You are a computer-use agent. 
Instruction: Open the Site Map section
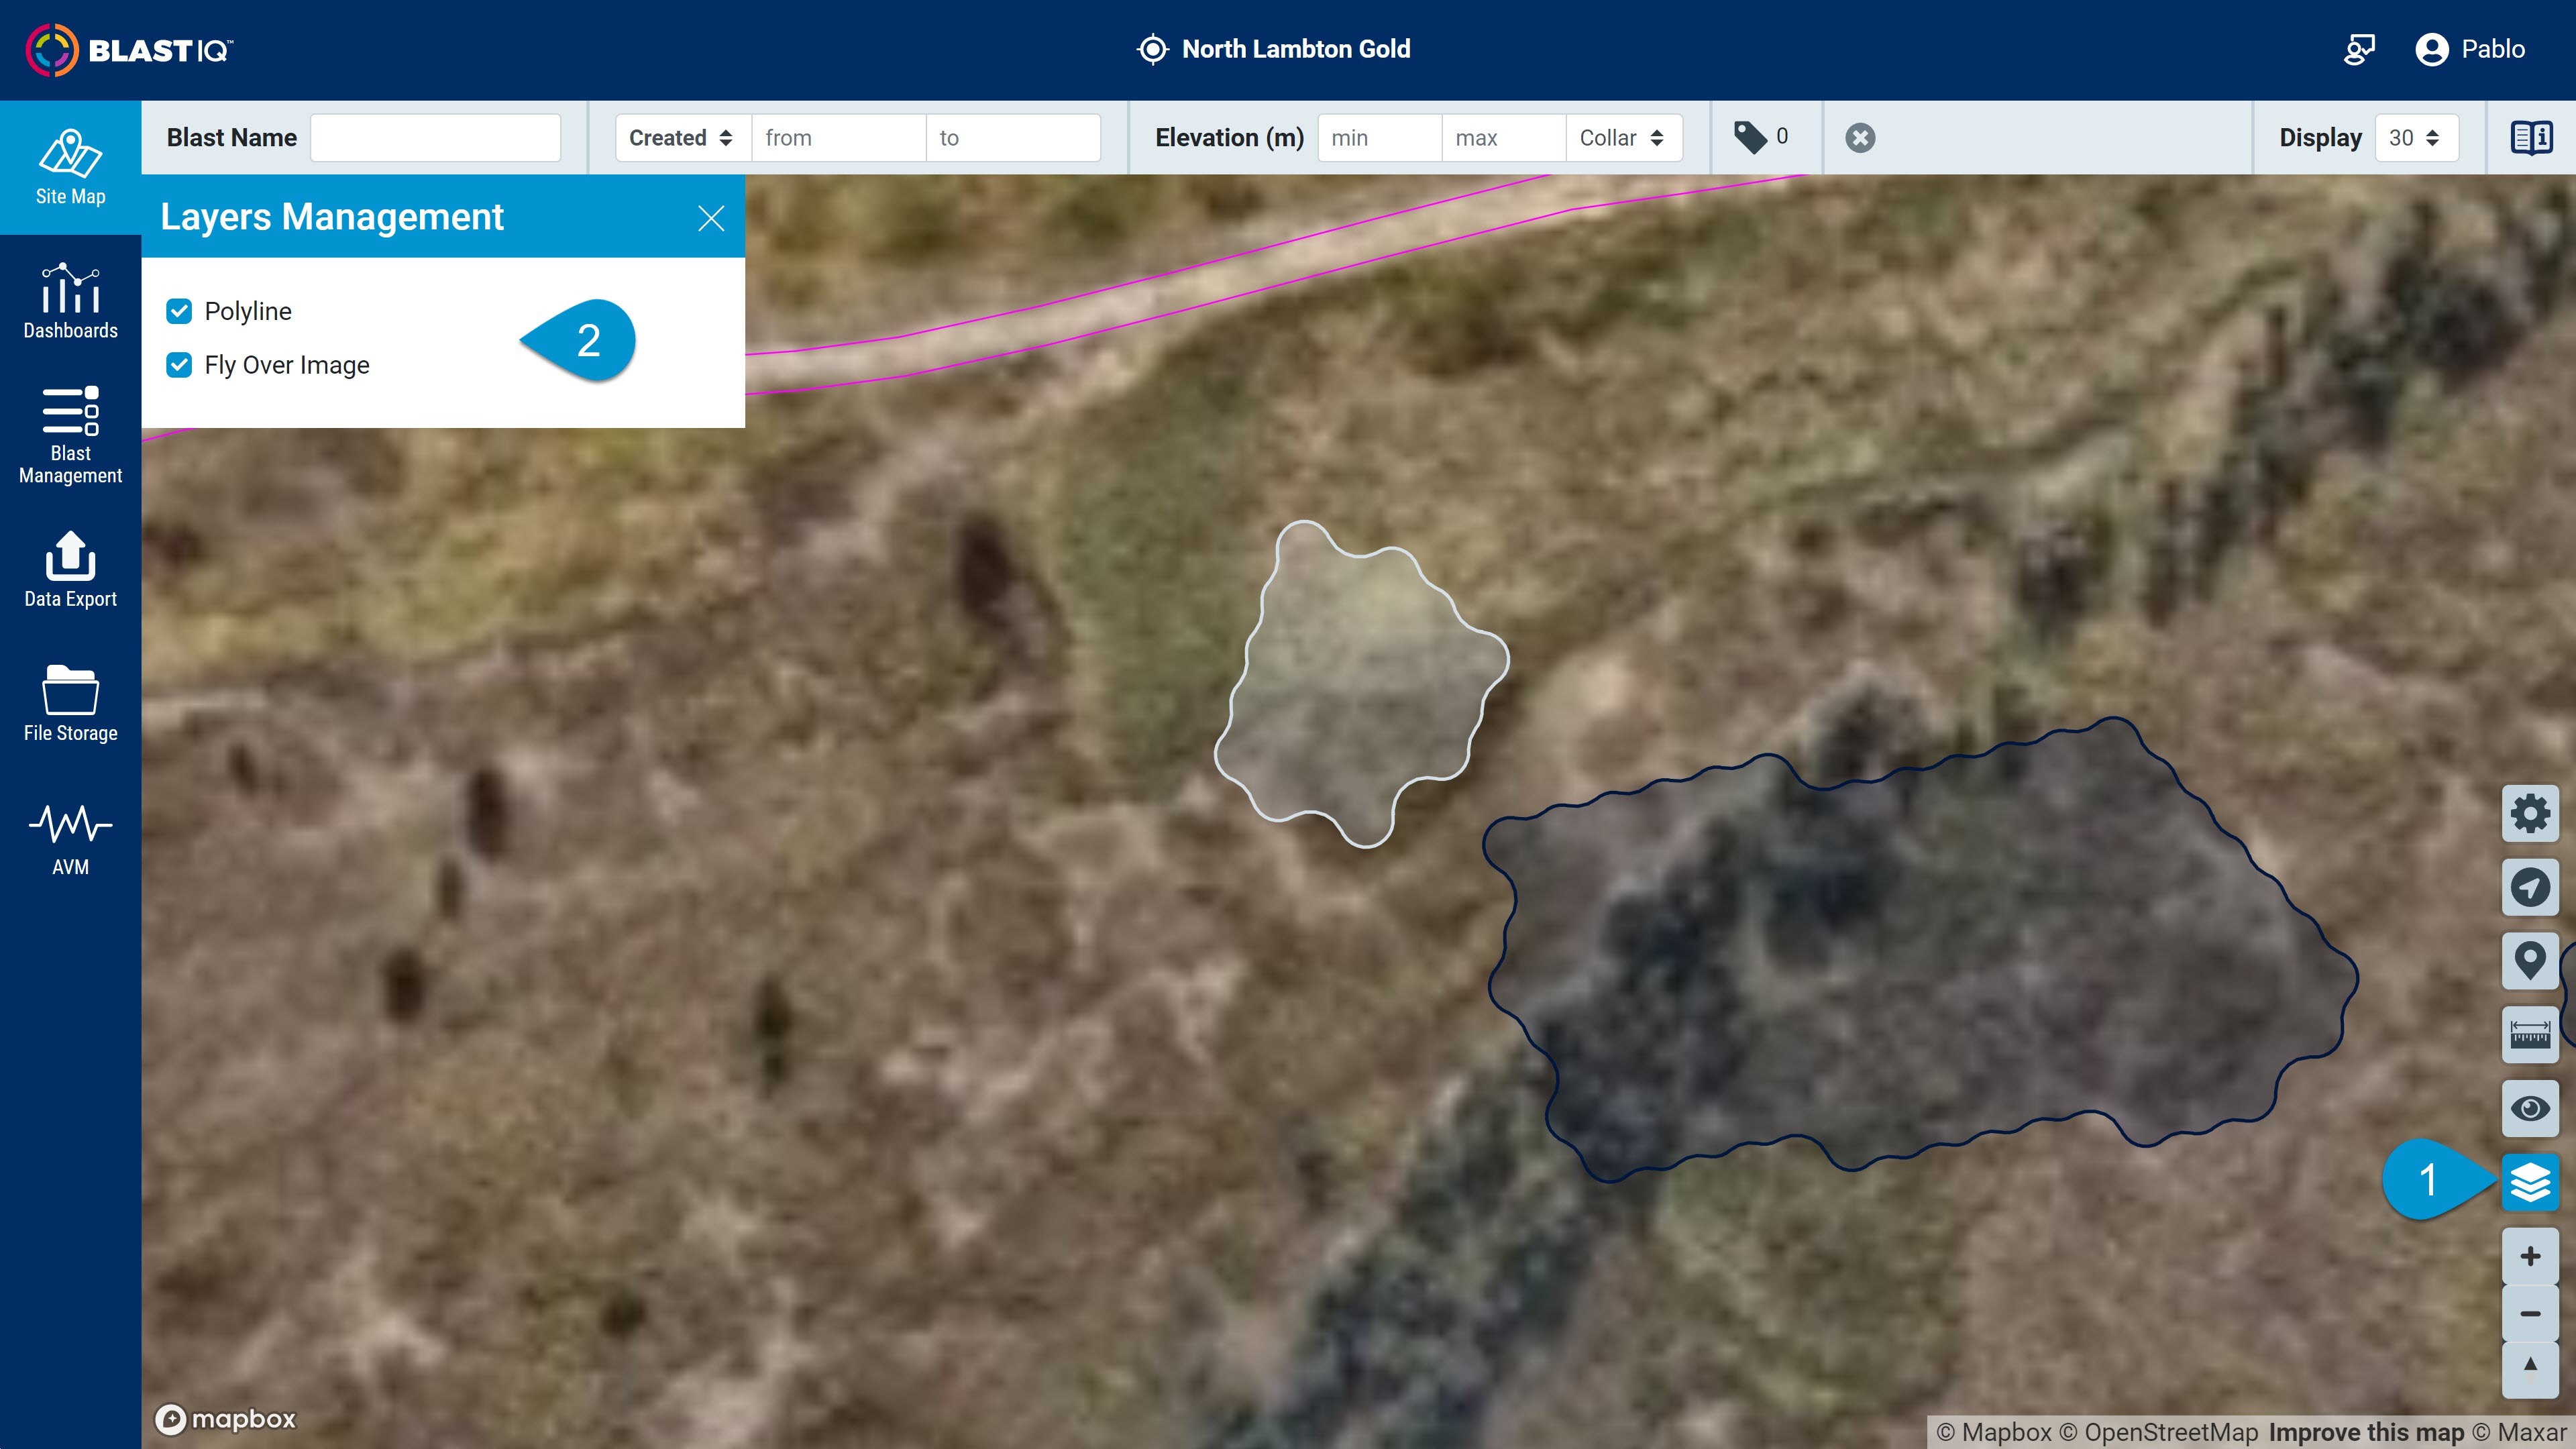[x=70, y=168]
